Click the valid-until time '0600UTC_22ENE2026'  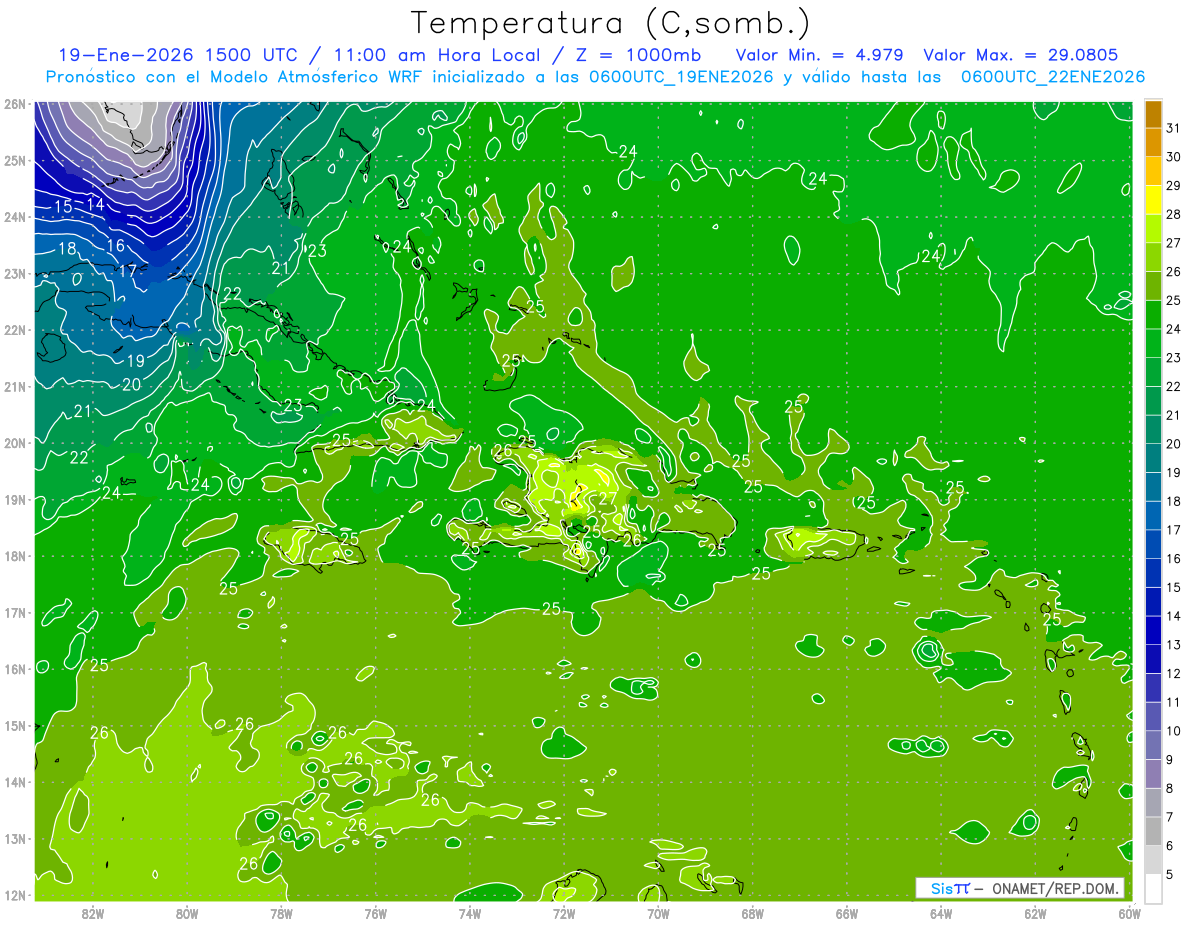click(1053, 77)
